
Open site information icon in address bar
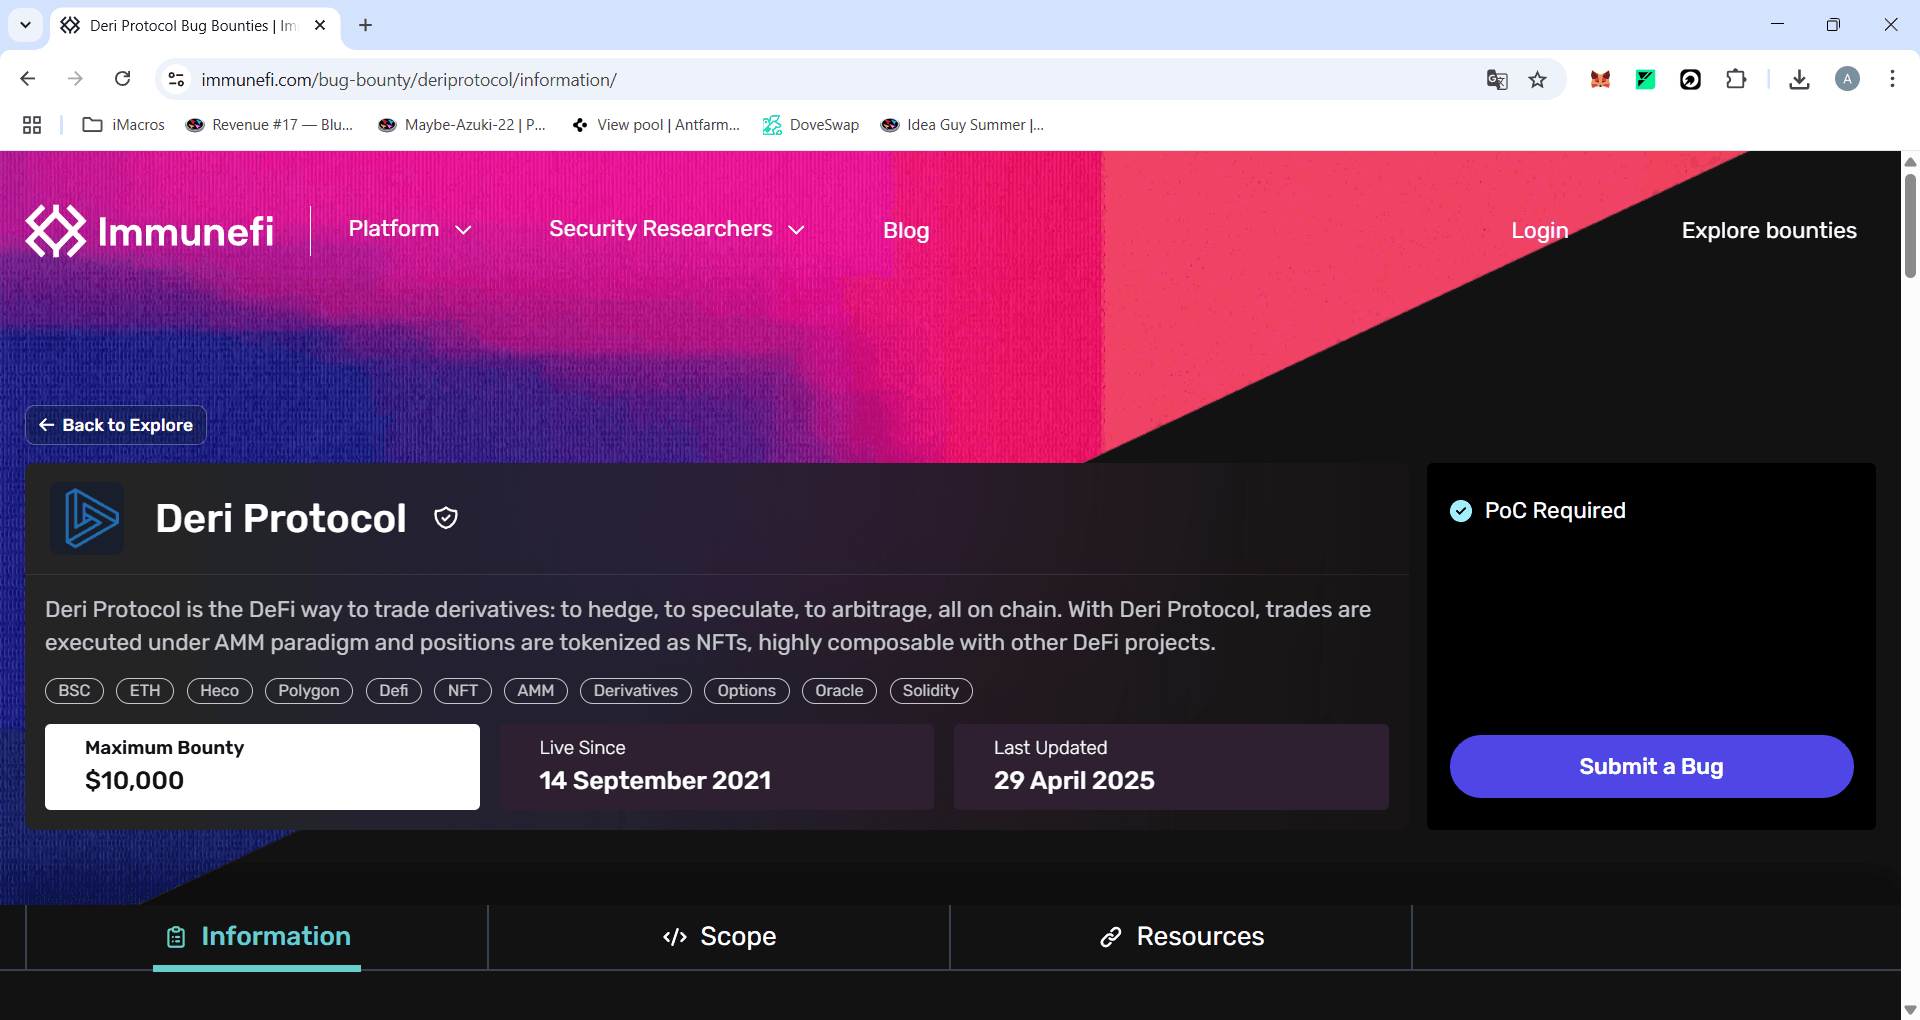[176, 79]
